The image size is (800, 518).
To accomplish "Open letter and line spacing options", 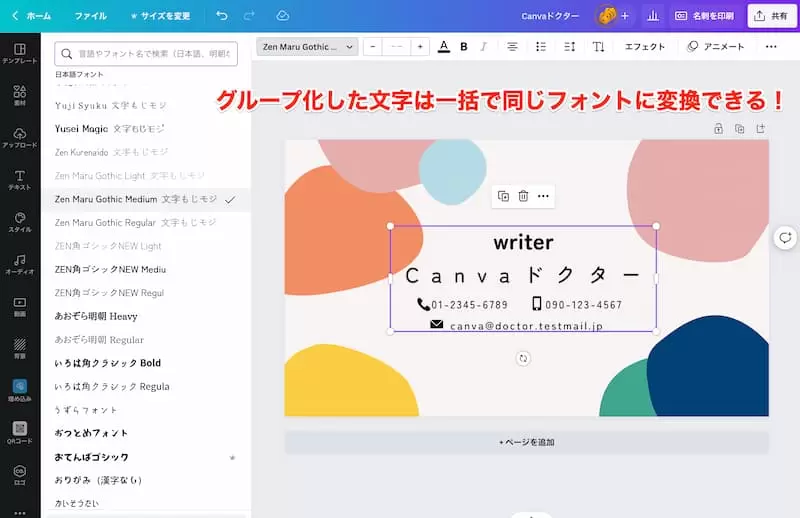I will (569, 47).
